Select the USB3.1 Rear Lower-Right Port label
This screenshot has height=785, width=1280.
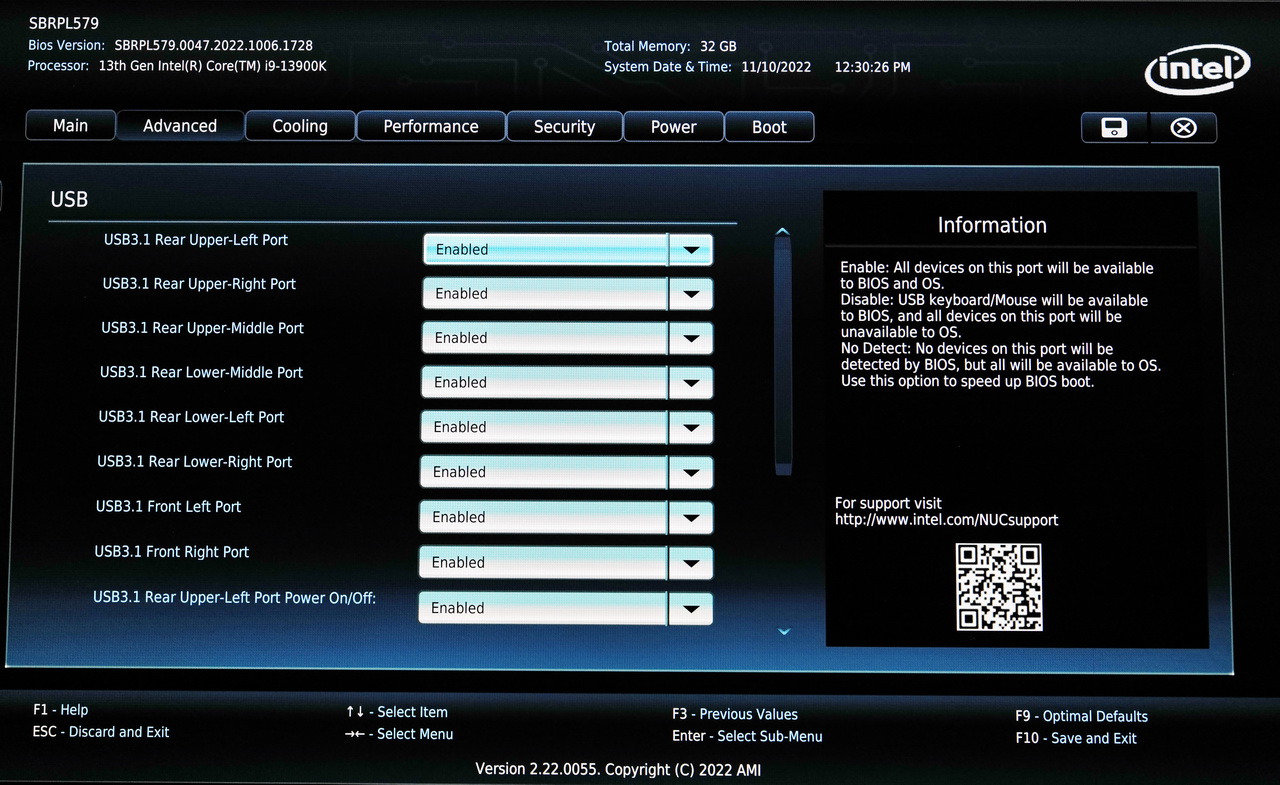point(195,462)
